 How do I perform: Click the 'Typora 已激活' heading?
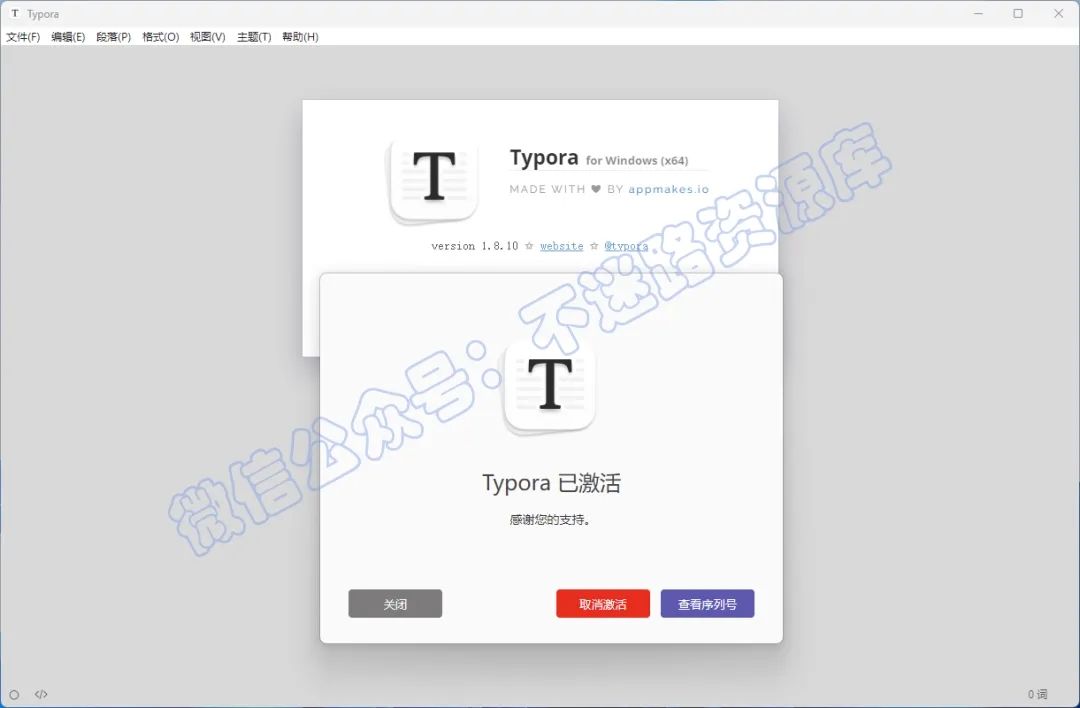[x=551, y=483]
